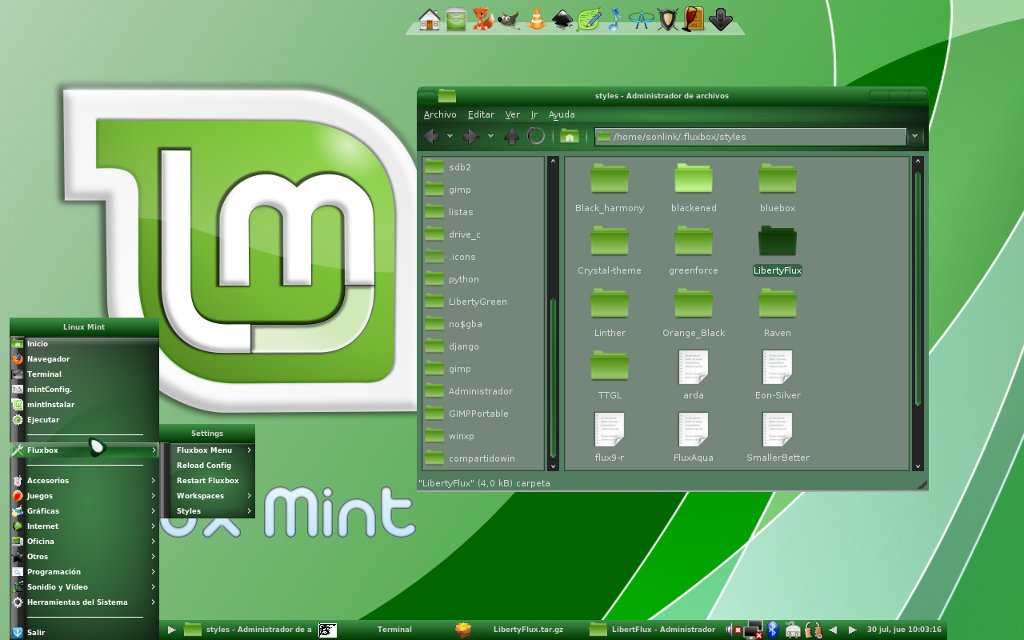Open the Ver menu
Image resolution: width=1024 pixels, height=640 pixels.
pos(513,114)
